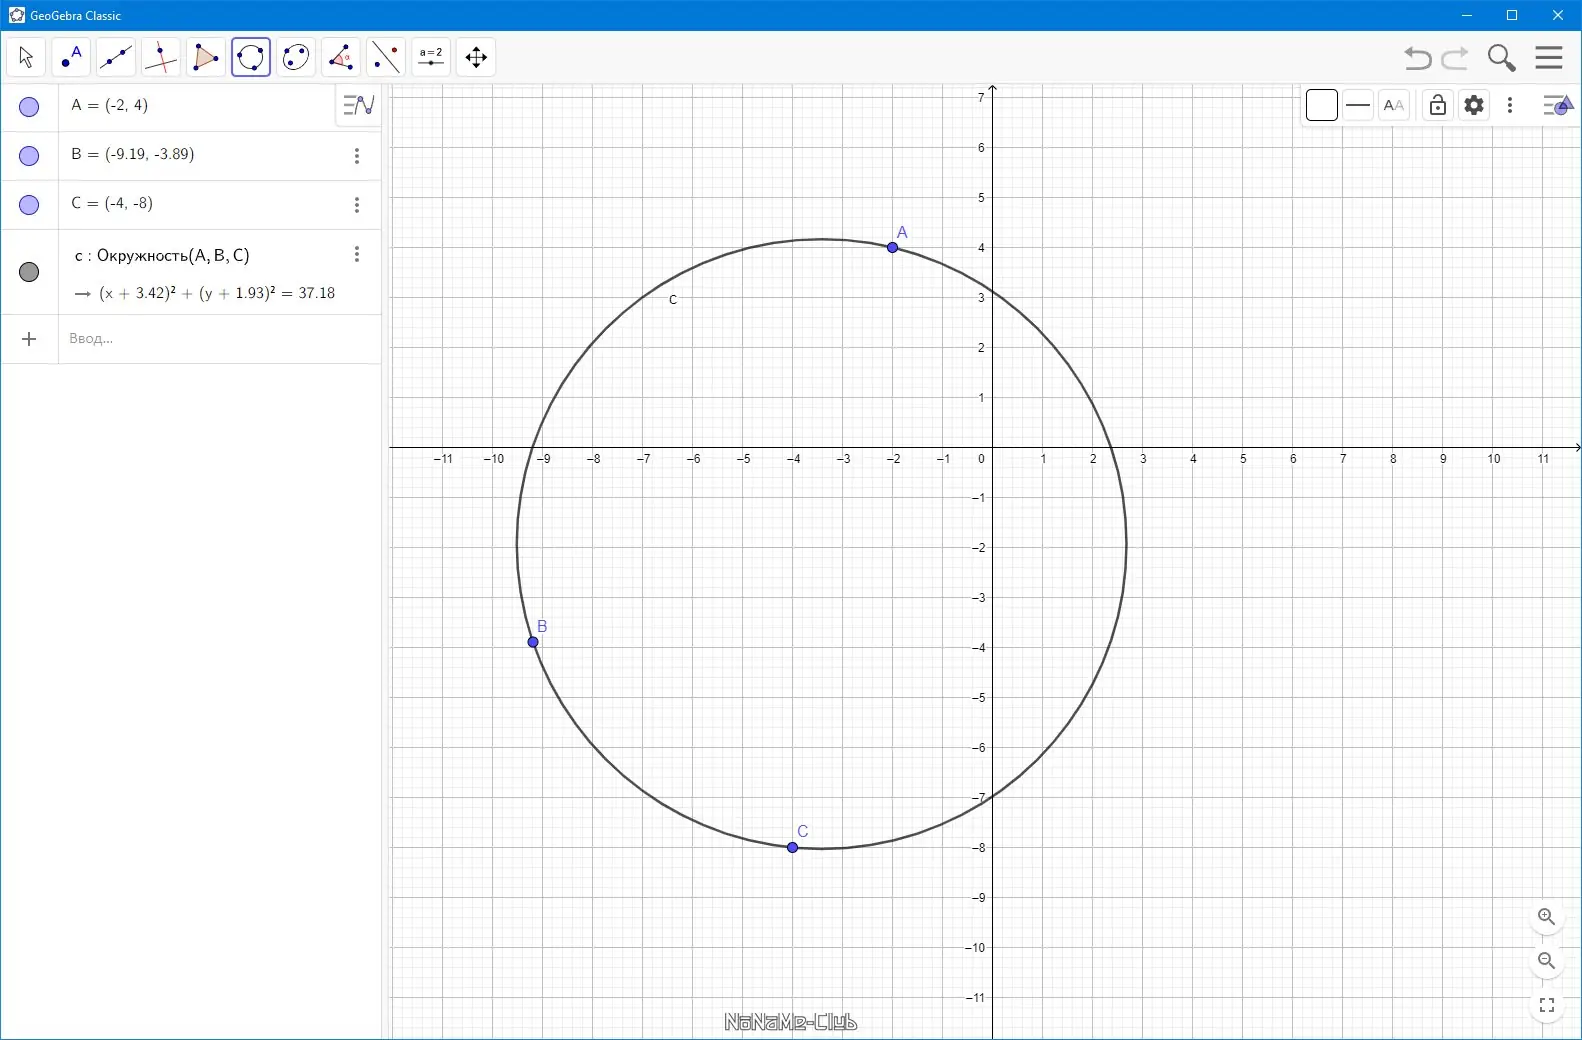Zoom in on graphics view

1547,917
